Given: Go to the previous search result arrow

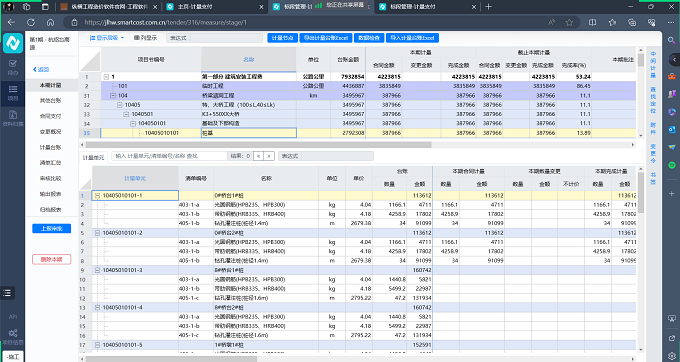Looking at the screenshot, I should coord(258,156).
